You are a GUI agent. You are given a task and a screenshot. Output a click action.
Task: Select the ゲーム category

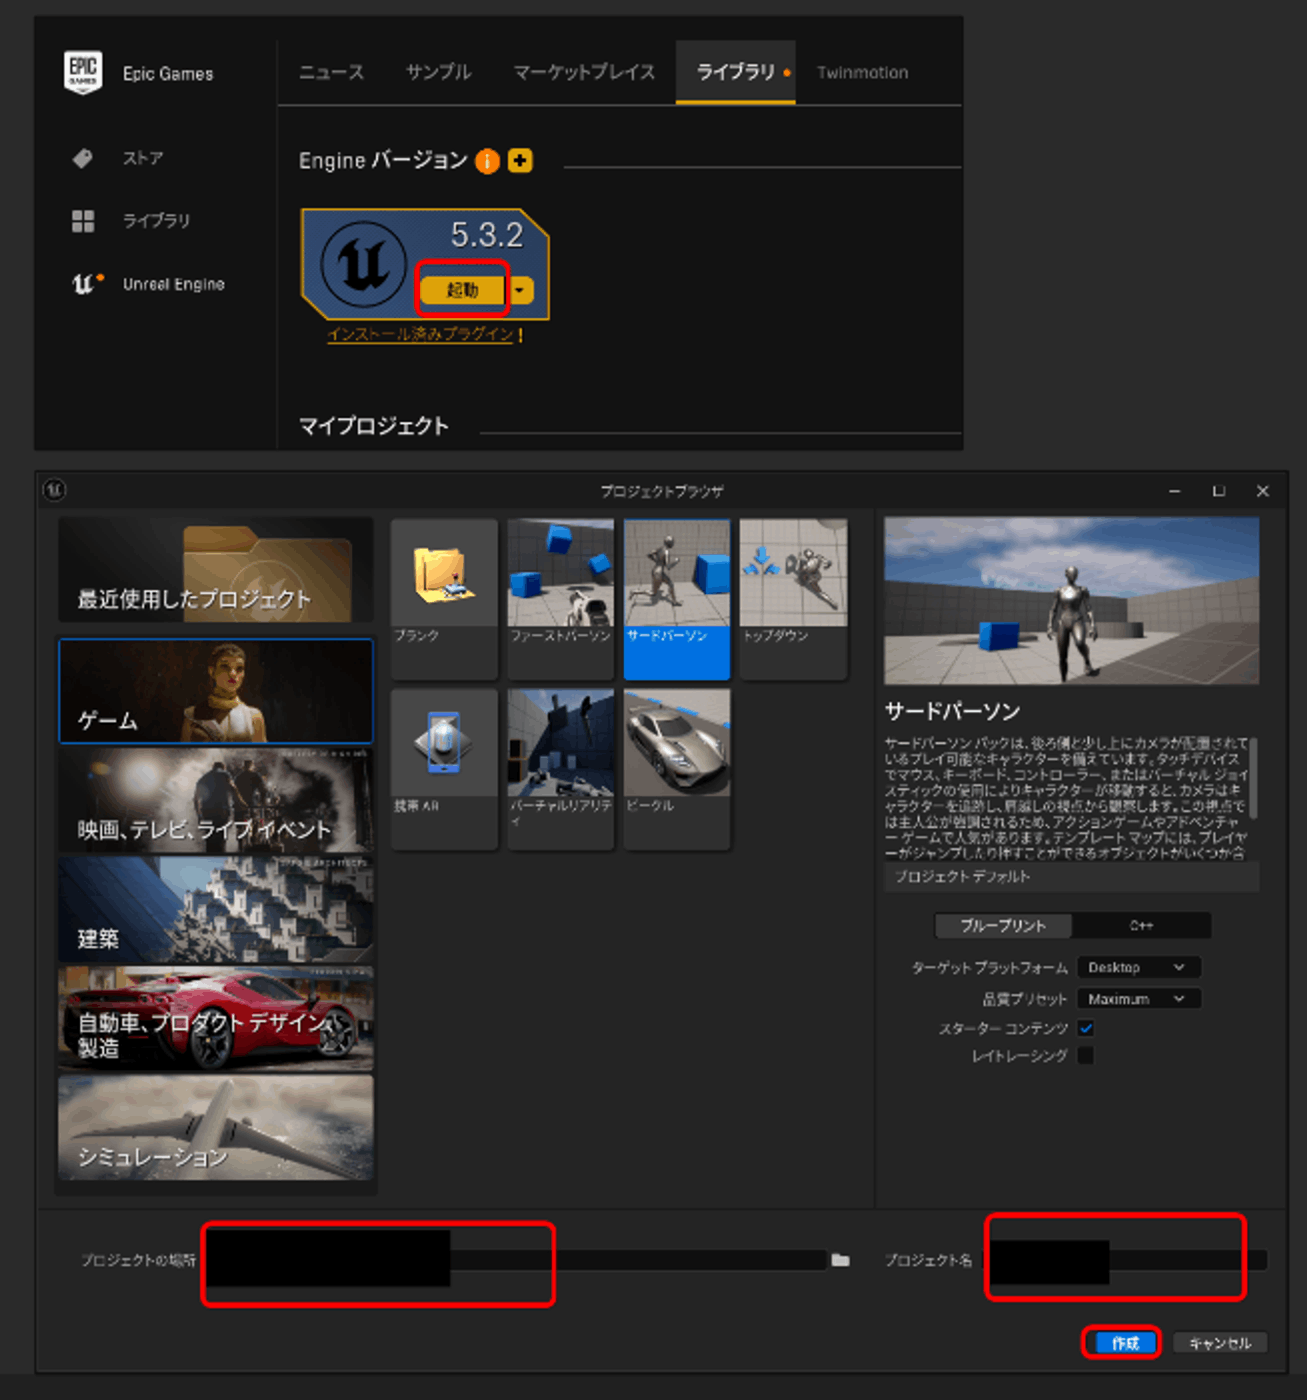[216, 691]
